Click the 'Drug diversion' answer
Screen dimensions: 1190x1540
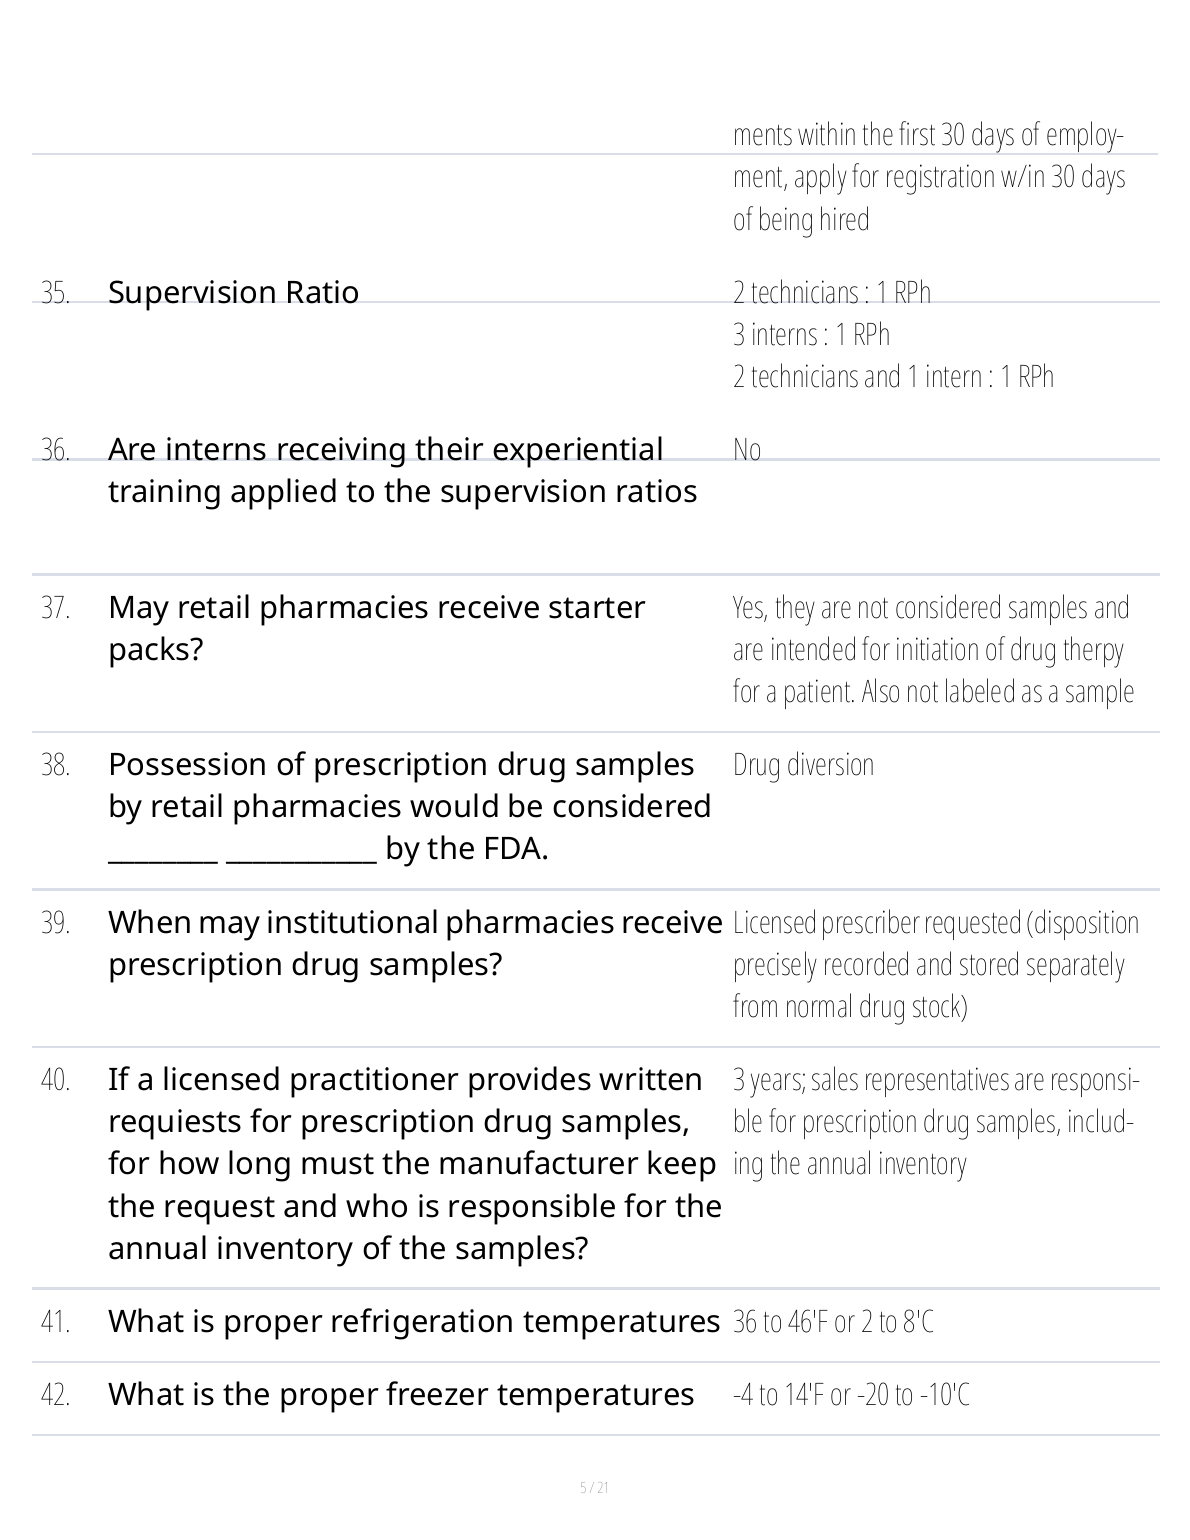(803, 764)
